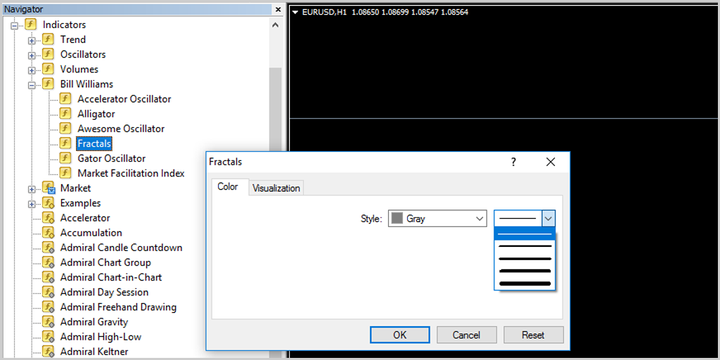Open the line width dropdown arrow
The height and width of the screenshot is (360, 720).
pyautogui.click(x=548, y=219)
